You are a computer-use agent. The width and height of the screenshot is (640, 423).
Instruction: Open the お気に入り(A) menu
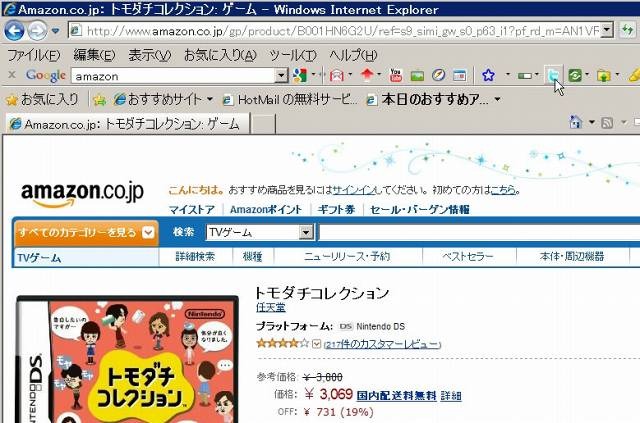coord(220,55)
